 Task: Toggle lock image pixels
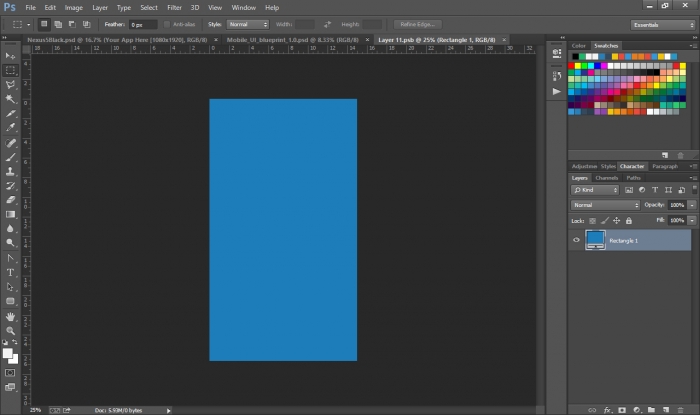pos(604,220)
